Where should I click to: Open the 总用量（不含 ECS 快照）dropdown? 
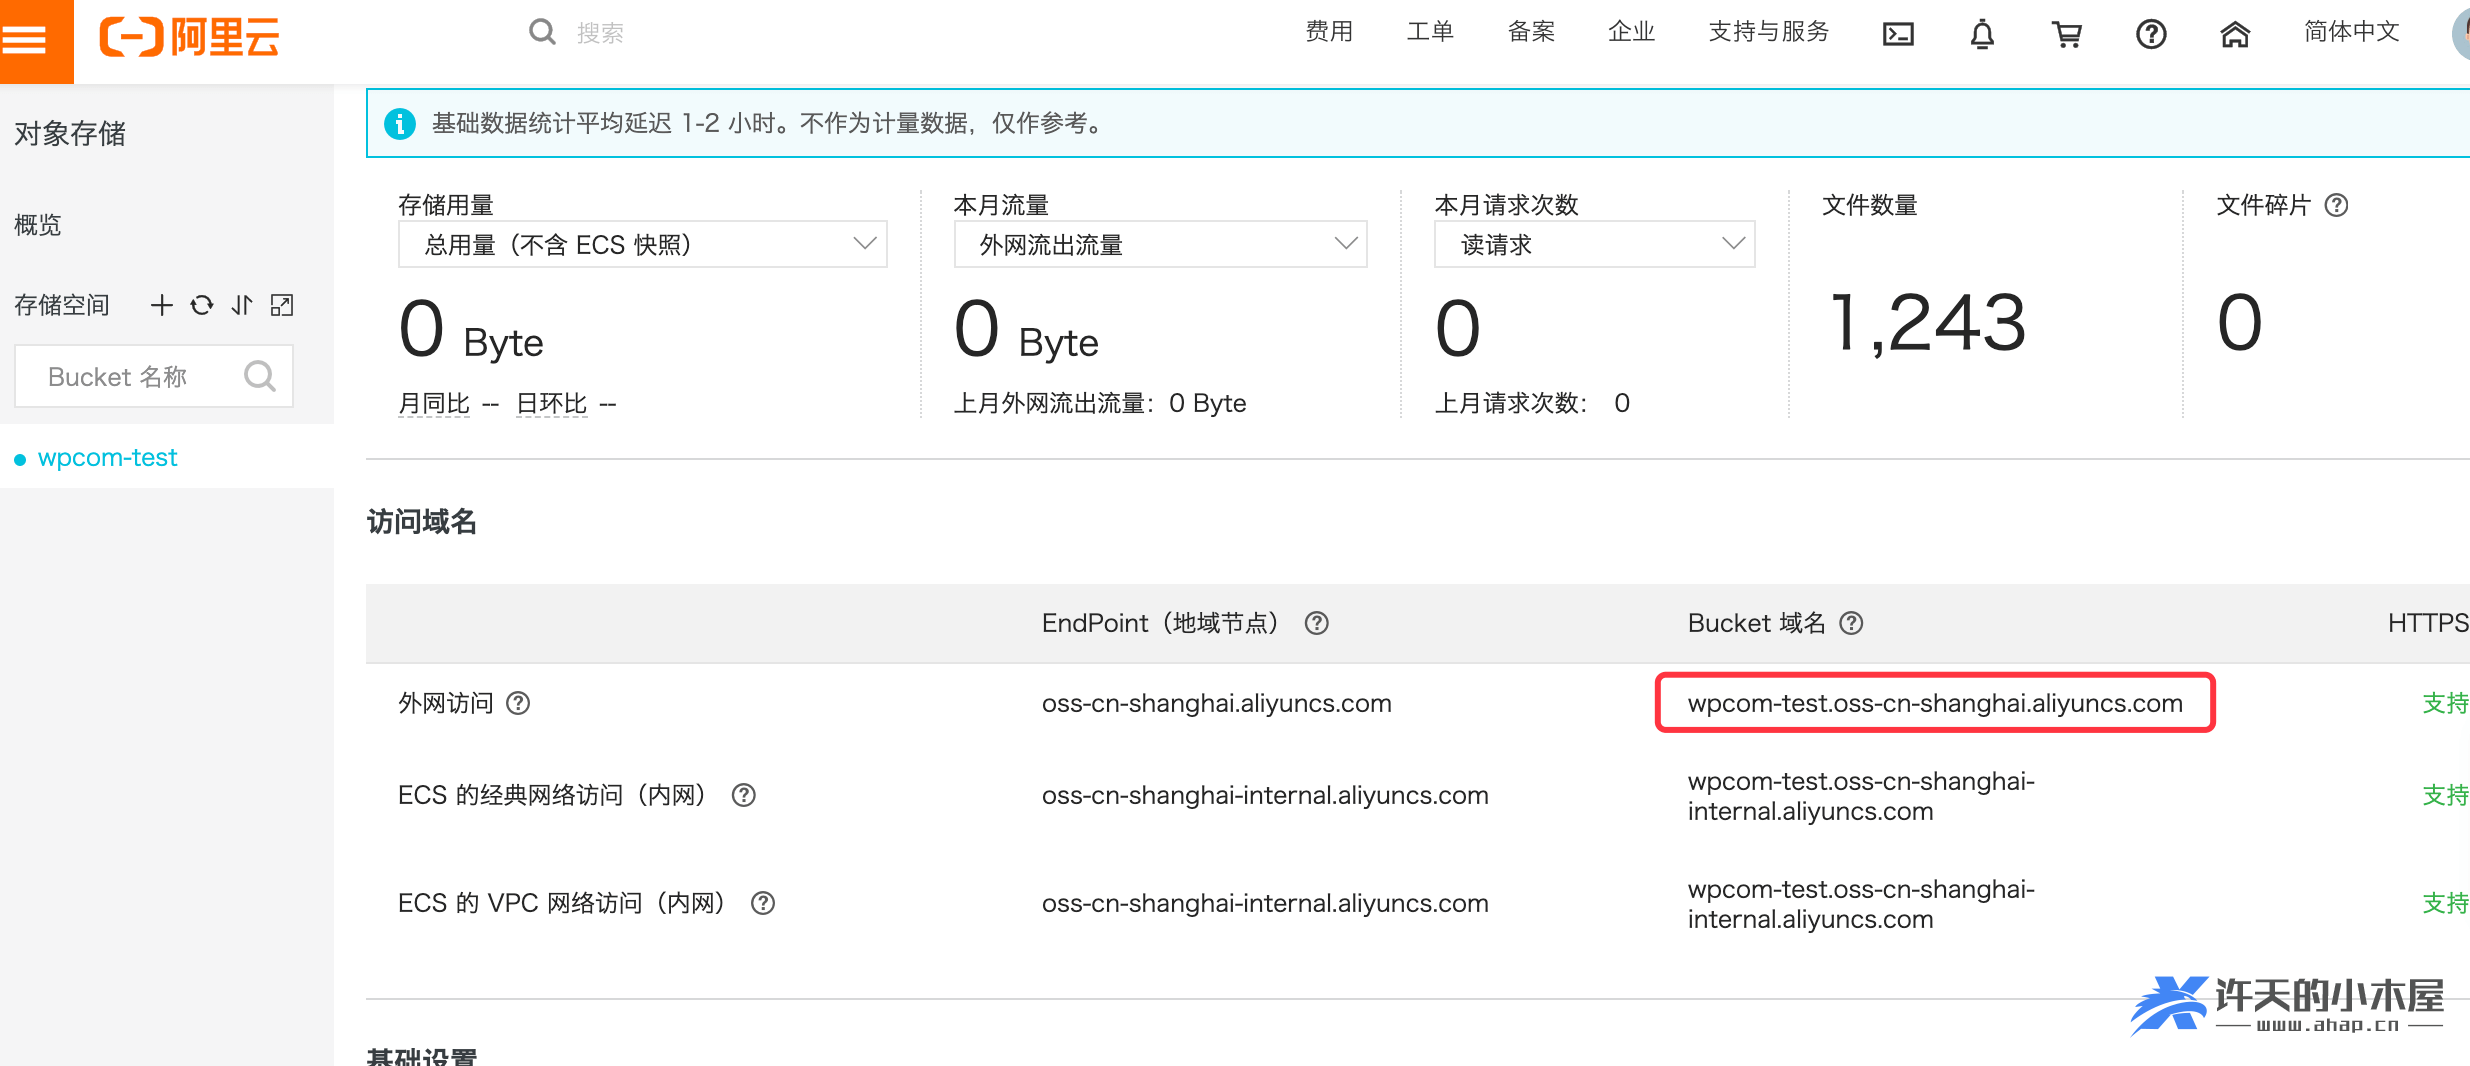click(643, 244)
